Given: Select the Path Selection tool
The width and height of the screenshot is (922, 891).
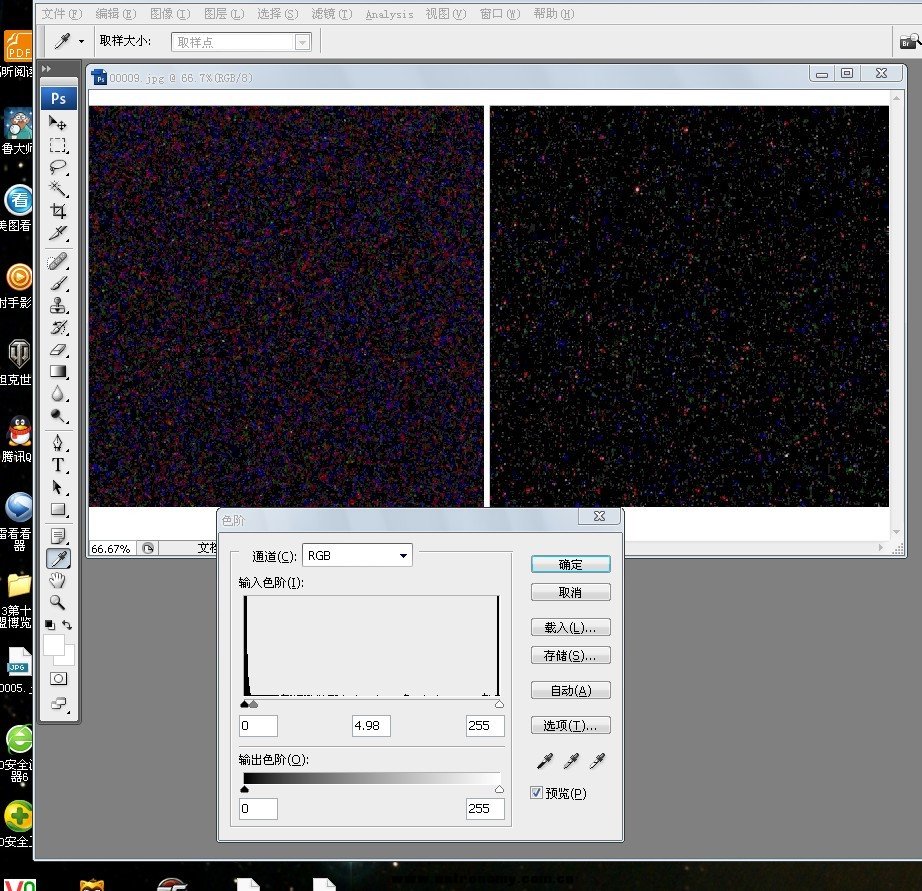Looking at the screenshot, I should (x=58, y=488).
